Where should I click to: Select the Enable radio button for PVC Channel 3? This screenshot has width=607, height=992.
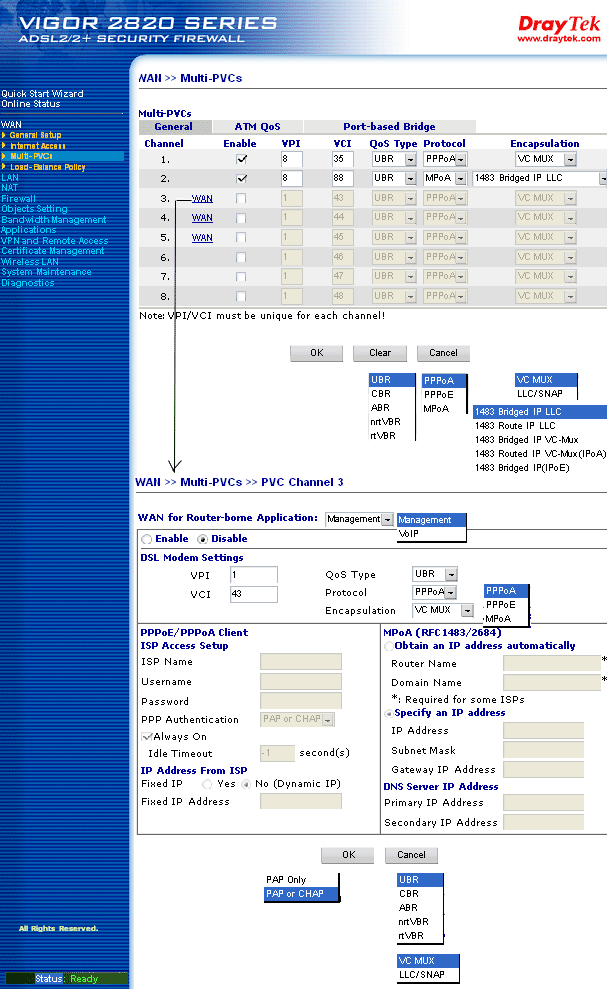[147, 539]
